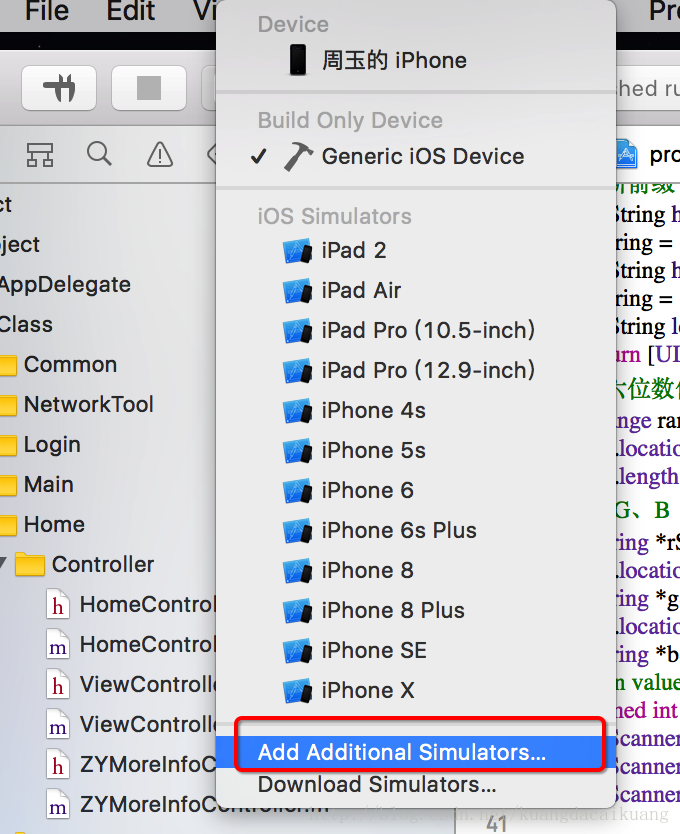Screen dimensions: 680x834
Task: Select the Class group
Action: click(26, 325)
